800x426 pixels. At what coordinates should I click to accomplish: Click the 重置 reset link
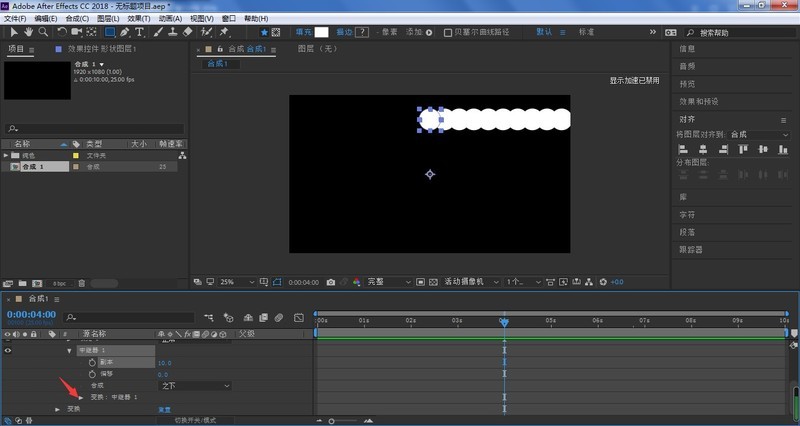pos(164,409)
